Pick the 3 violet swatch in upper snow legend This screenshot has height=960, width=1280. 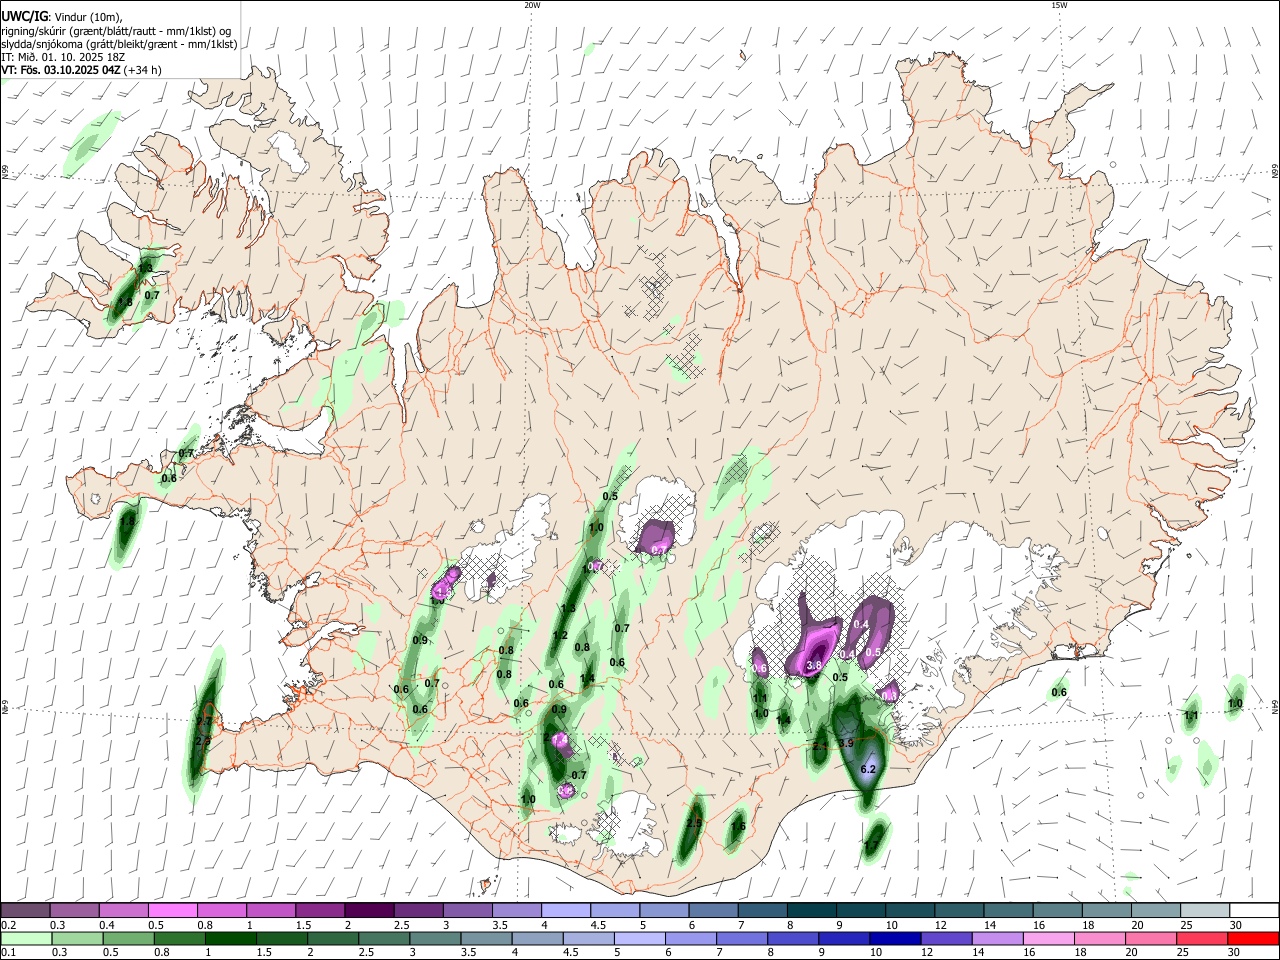468,911
